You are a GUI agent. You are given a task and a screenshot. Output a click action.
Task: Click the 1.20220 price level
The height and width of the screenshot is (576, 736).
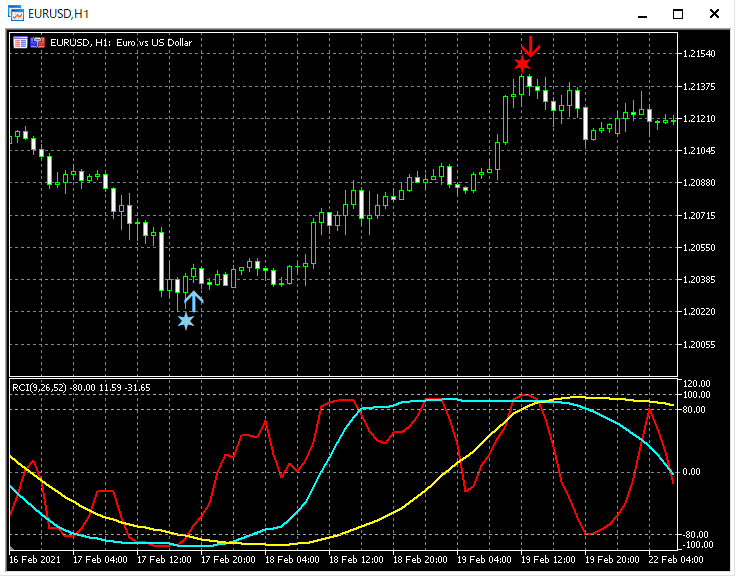point(699,312)
